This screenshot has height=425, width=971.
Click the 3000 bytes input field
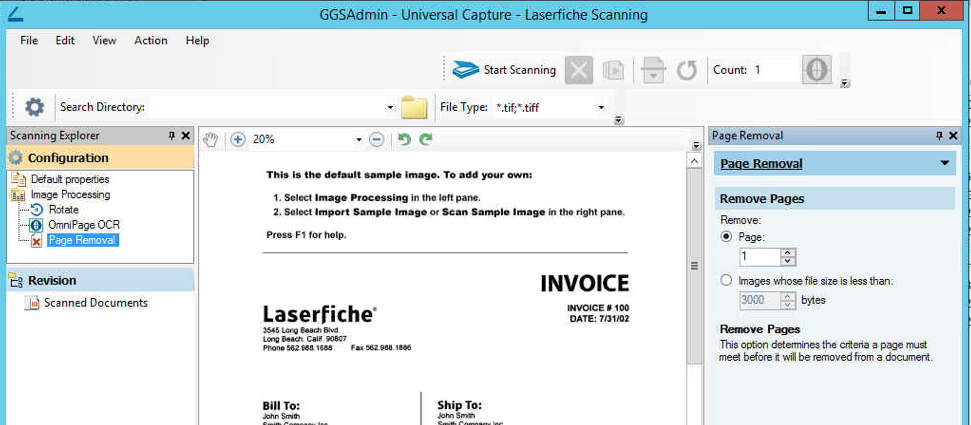[x=760, y=300]
